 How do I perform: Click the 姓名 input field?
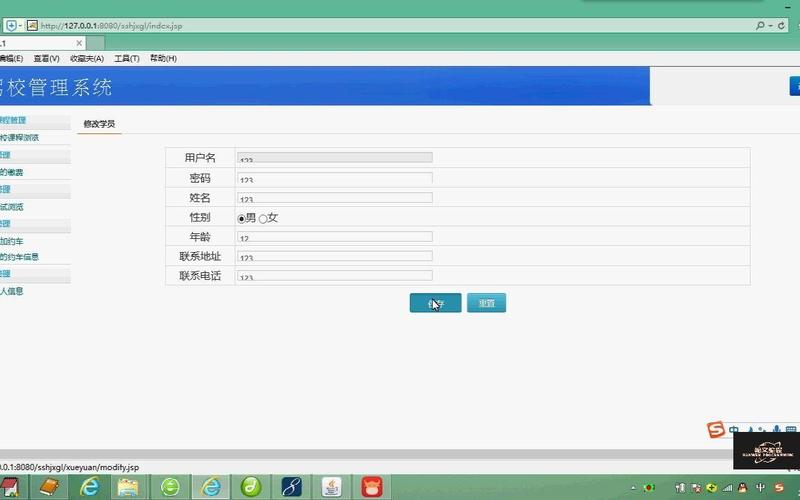[335, 197]
